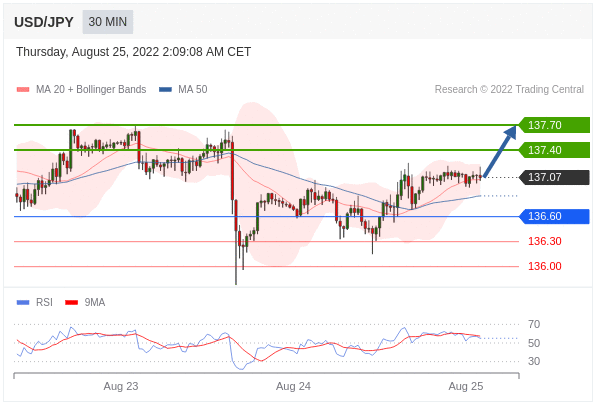Screen dimensions: 597x407
Task: Click the 136.00 support level label
Action: click(544, 266)
